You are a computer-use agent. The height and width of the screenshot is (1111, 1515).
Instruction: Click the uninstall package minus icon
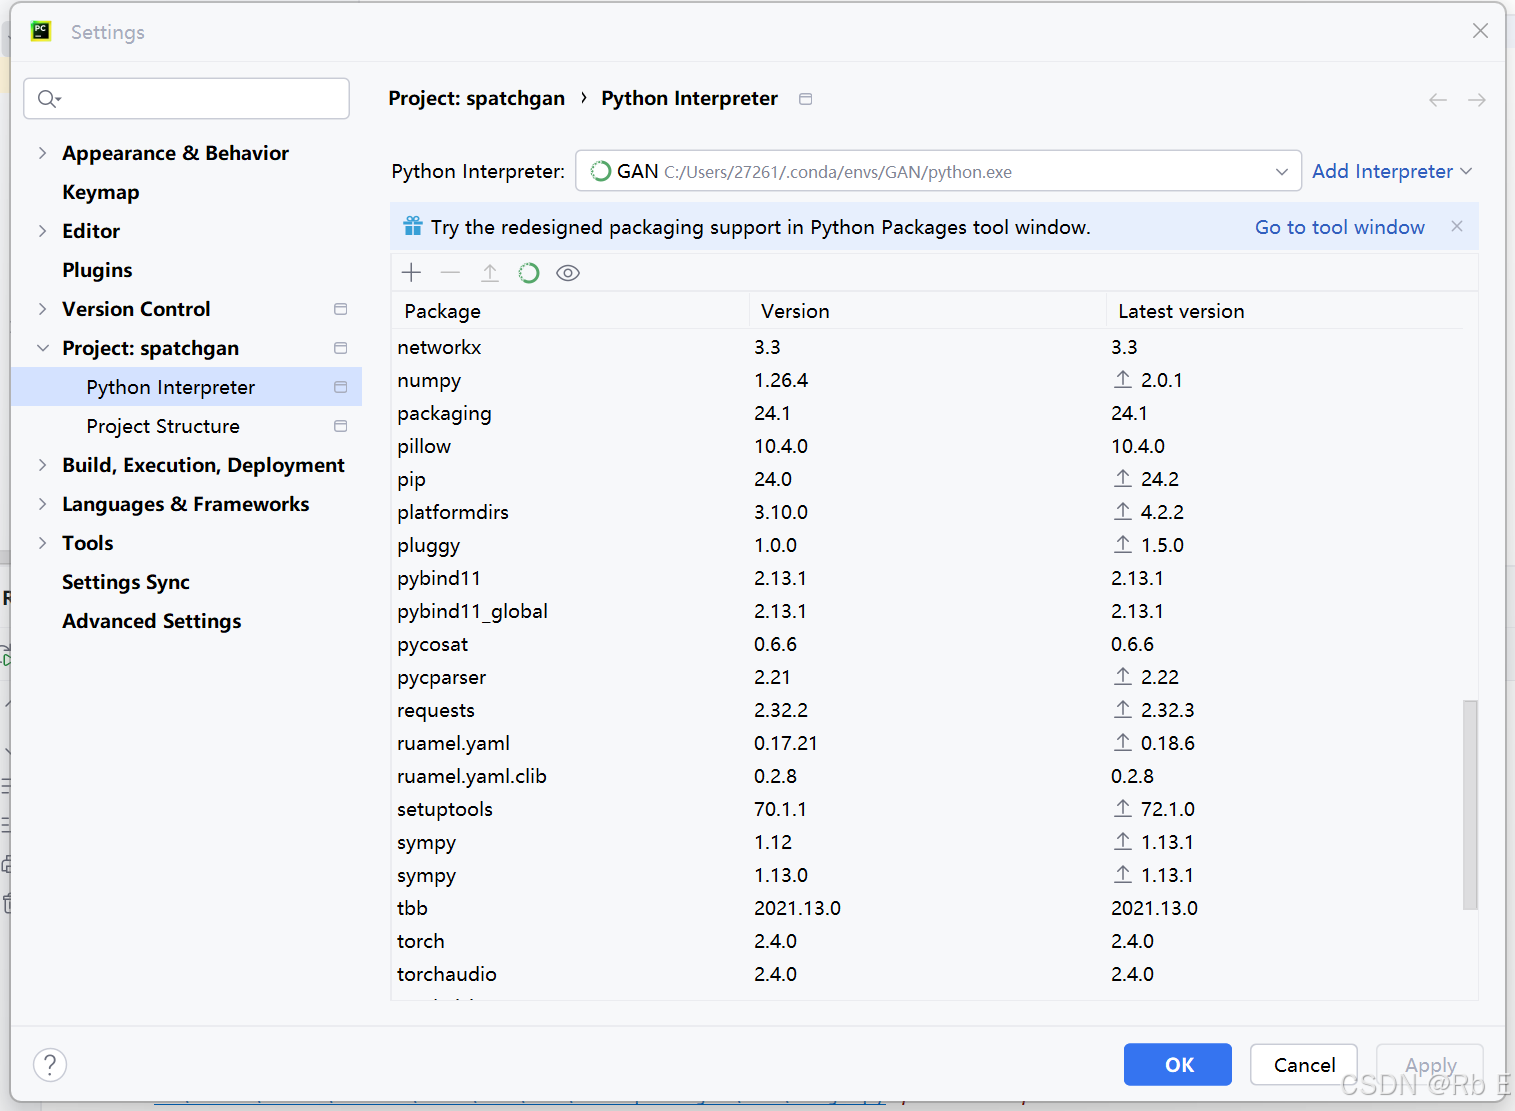(450, 272)
